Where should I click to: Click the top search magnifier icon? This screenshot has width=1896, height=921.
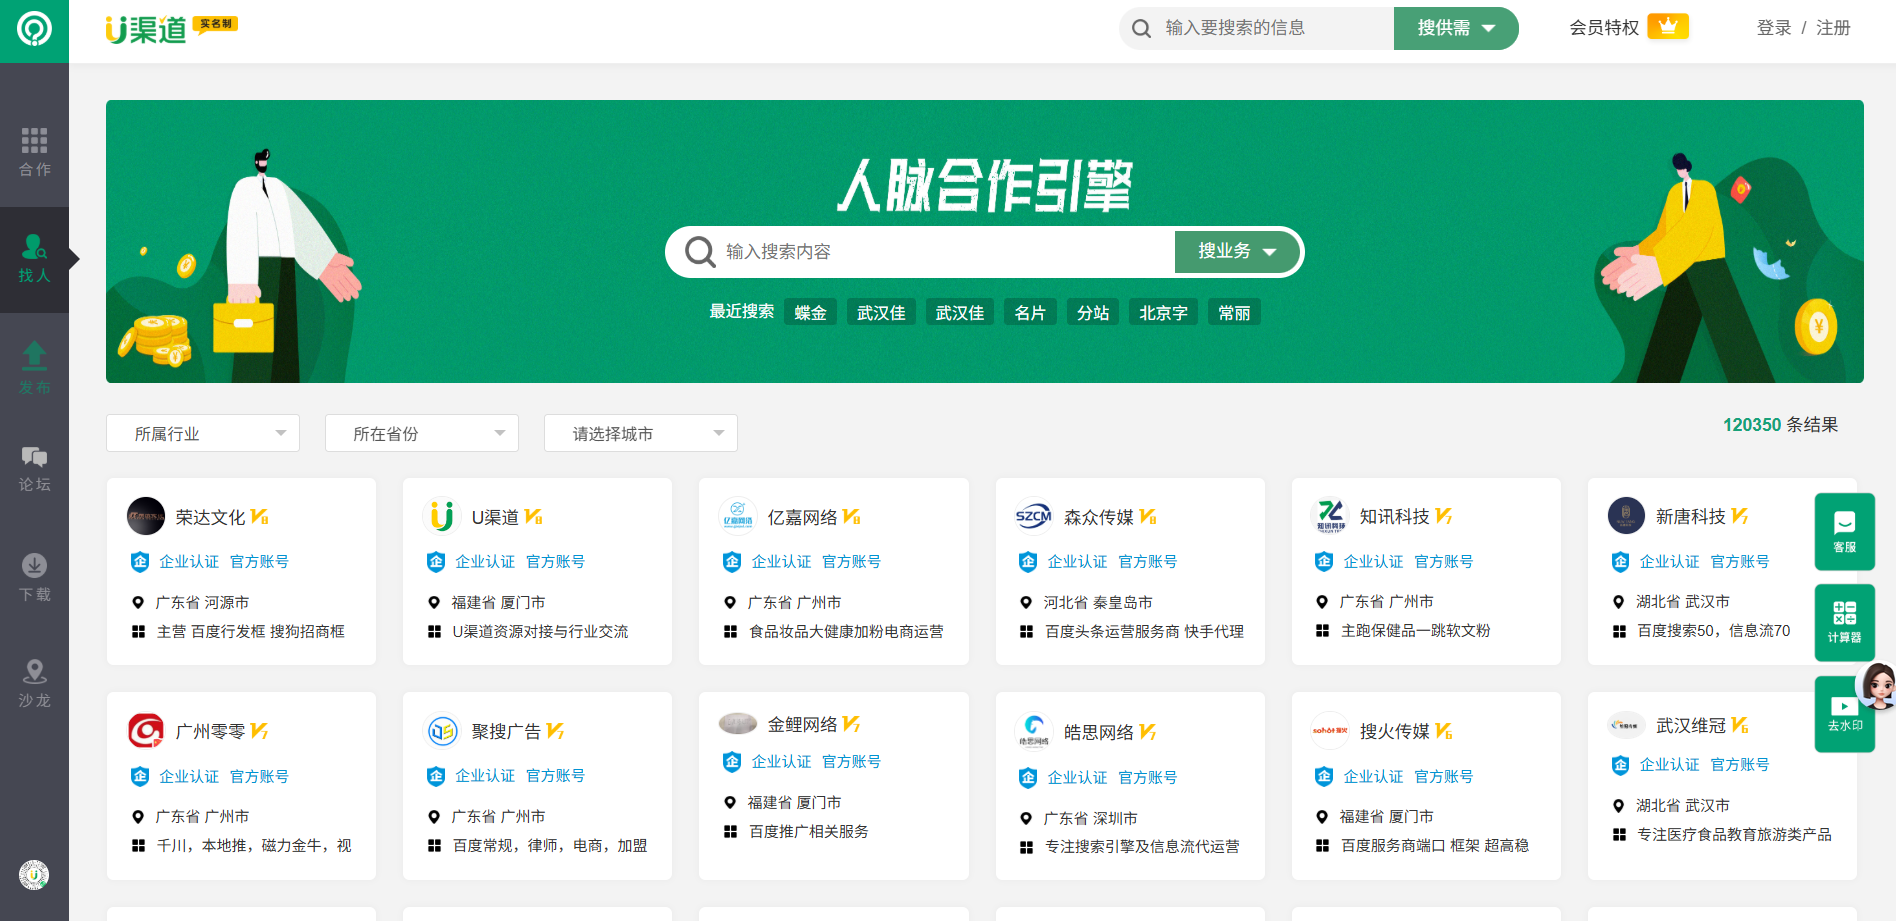pos(1141,28)
